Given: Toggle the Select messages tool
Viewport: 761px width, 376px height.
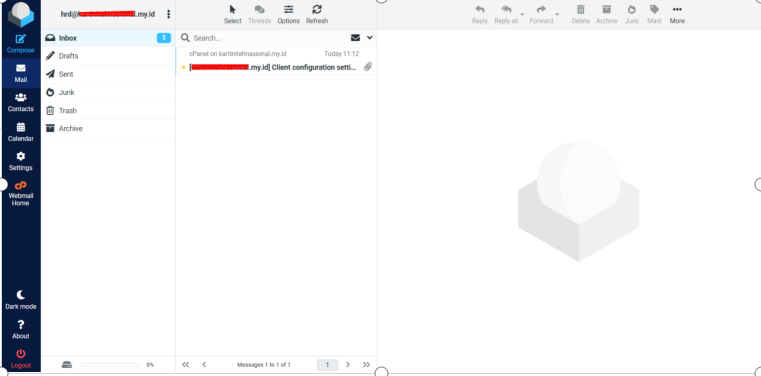Looking at the screenshot, I should pos(232,15).
